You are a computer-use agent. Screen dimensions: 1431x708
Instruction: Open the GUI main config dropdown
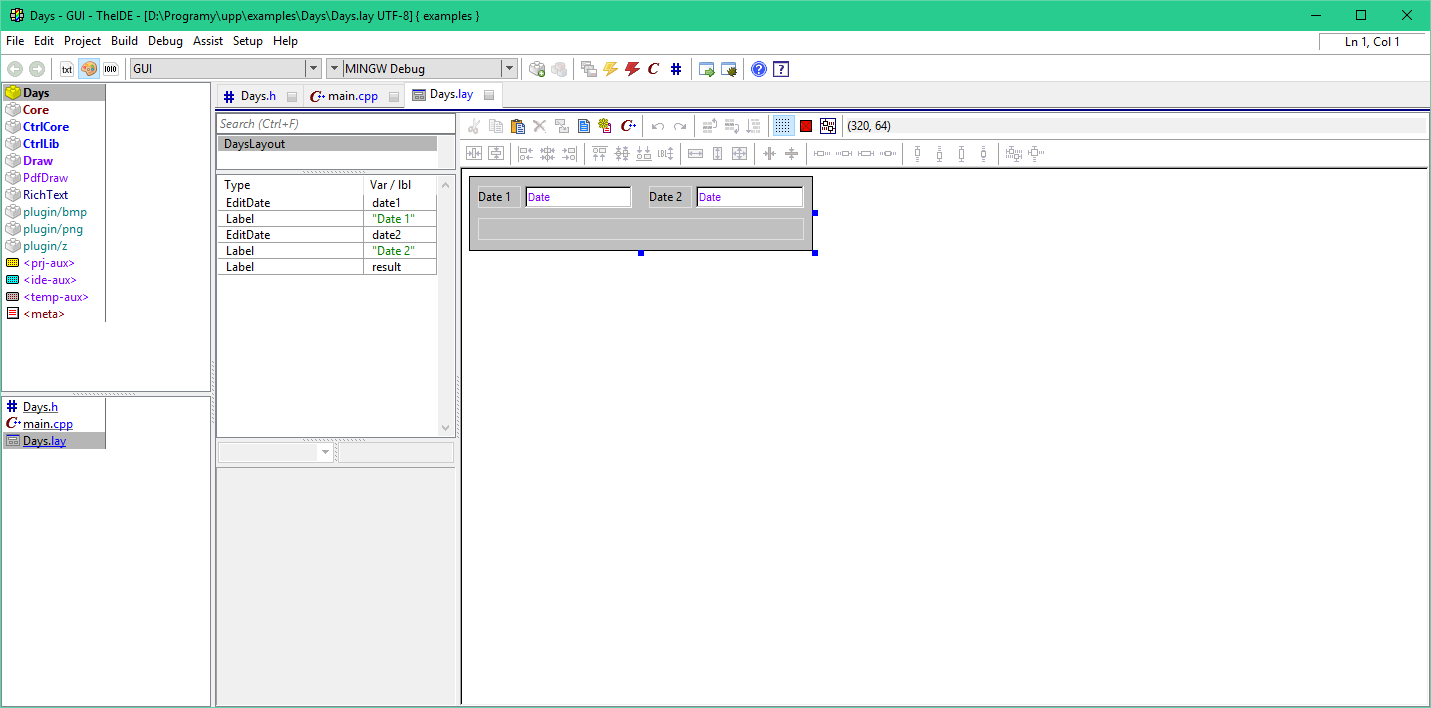point(311,69)
